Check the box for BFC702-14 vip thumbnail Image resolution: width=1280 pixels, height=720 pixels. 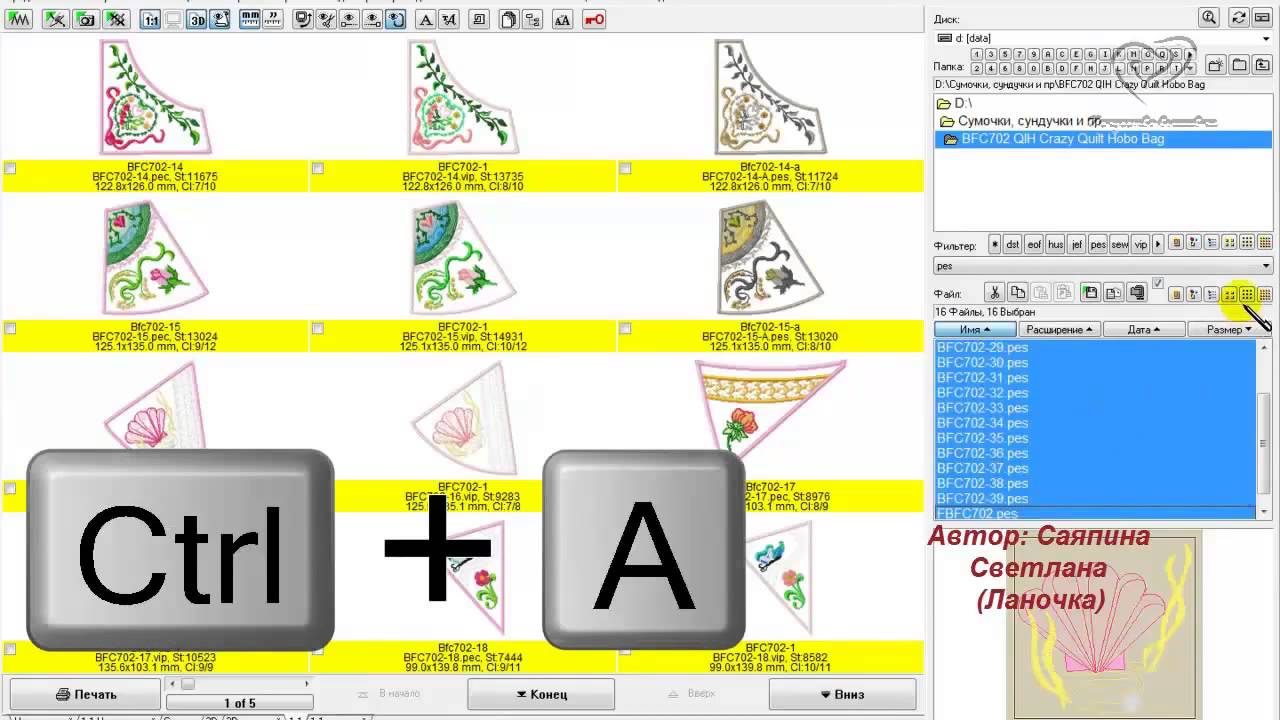(318, 168)
